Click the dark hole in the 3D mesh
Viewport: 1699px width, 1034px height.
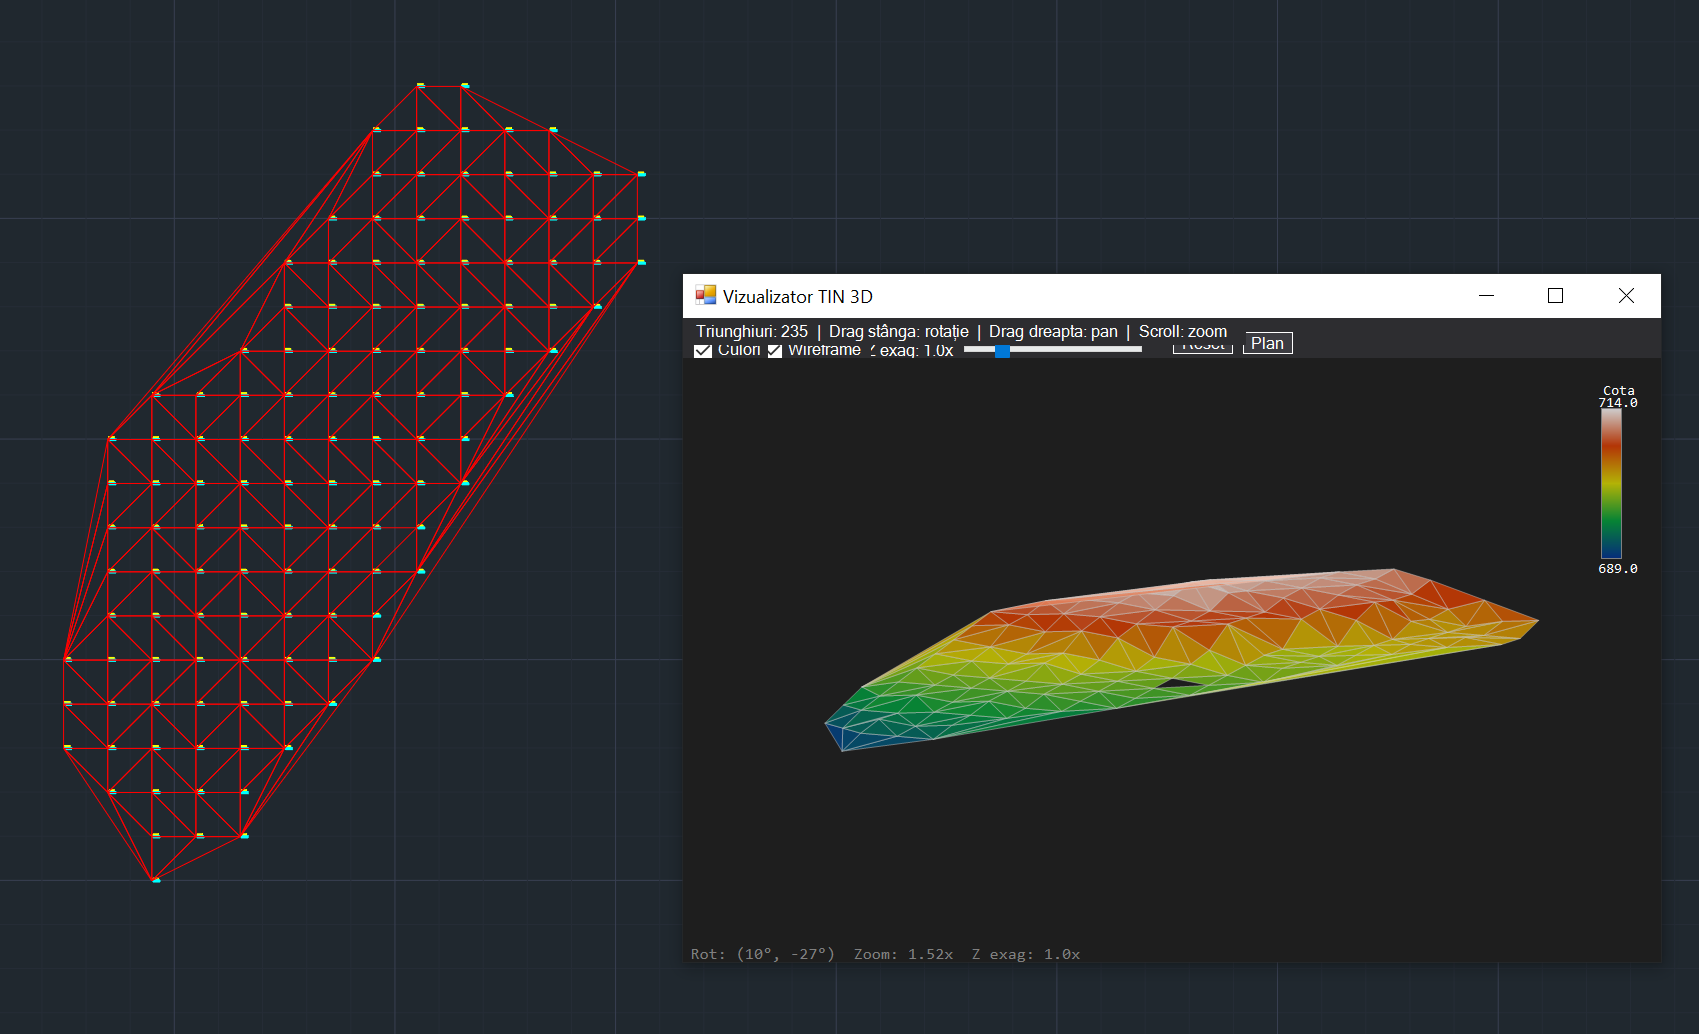pyautogui.click(x=1179, y=684)
